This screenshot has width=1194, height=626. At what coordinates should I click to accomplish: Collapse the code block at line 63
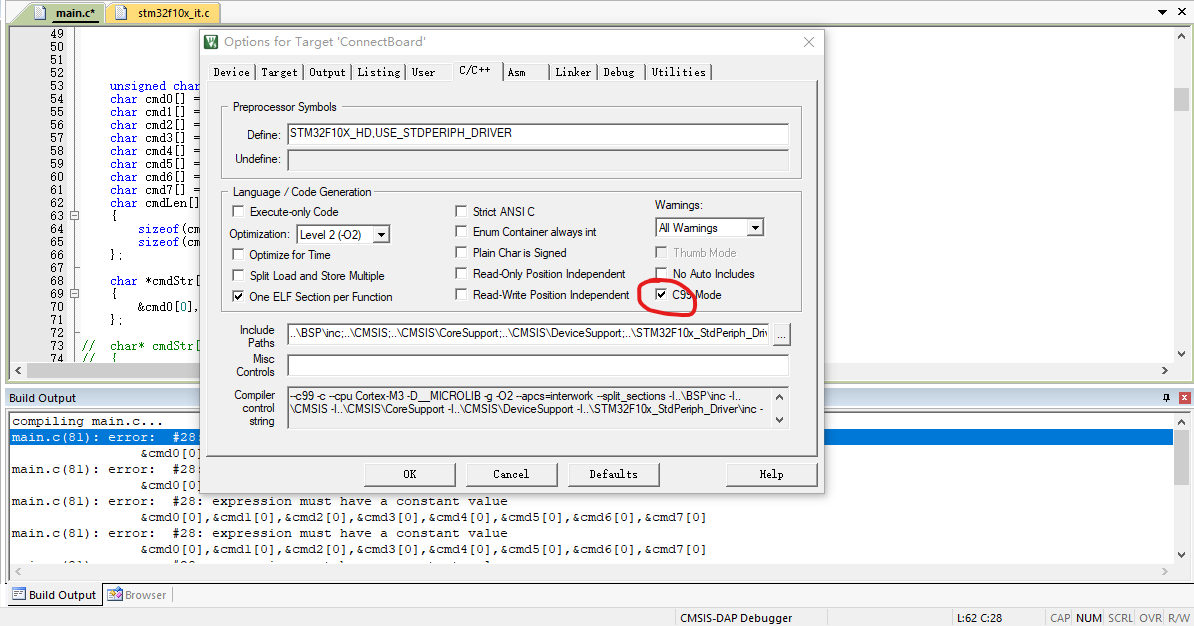(75, 214)
